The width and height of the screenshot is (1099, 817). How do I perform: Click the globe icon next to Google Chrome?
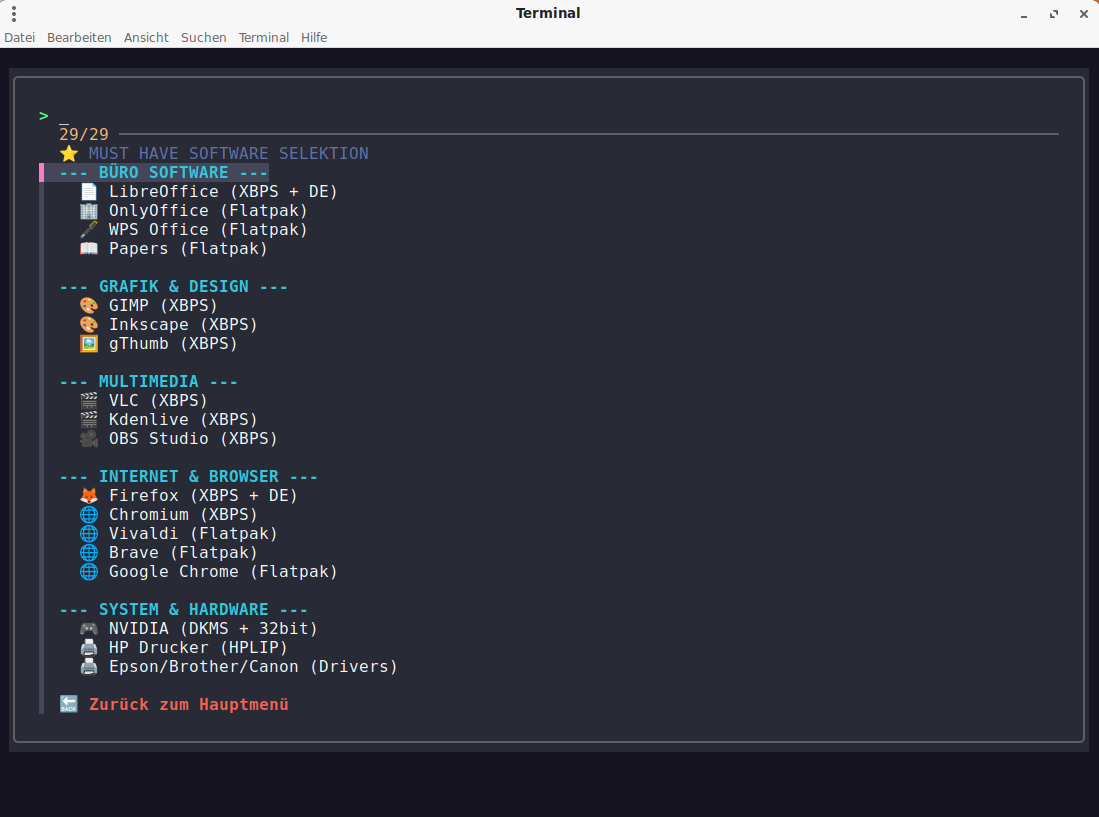[x=89, y=571]
